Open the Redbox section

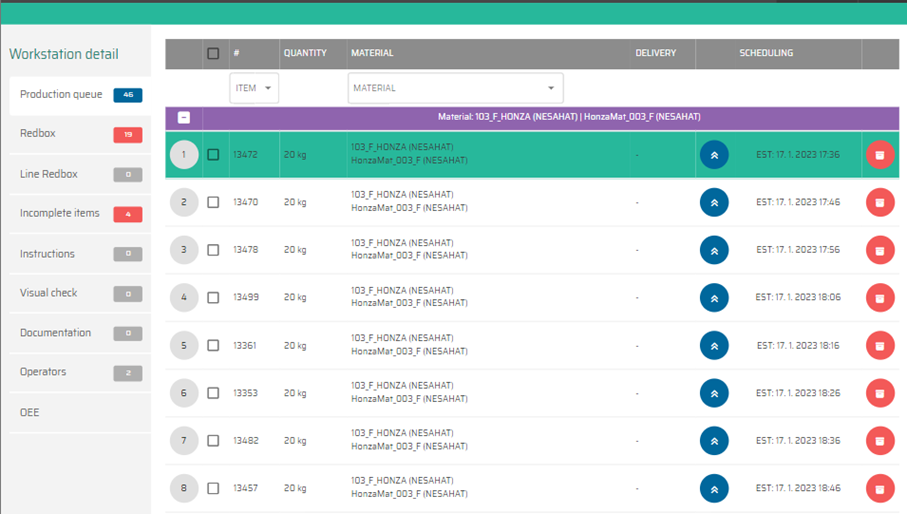coord(38,134)
